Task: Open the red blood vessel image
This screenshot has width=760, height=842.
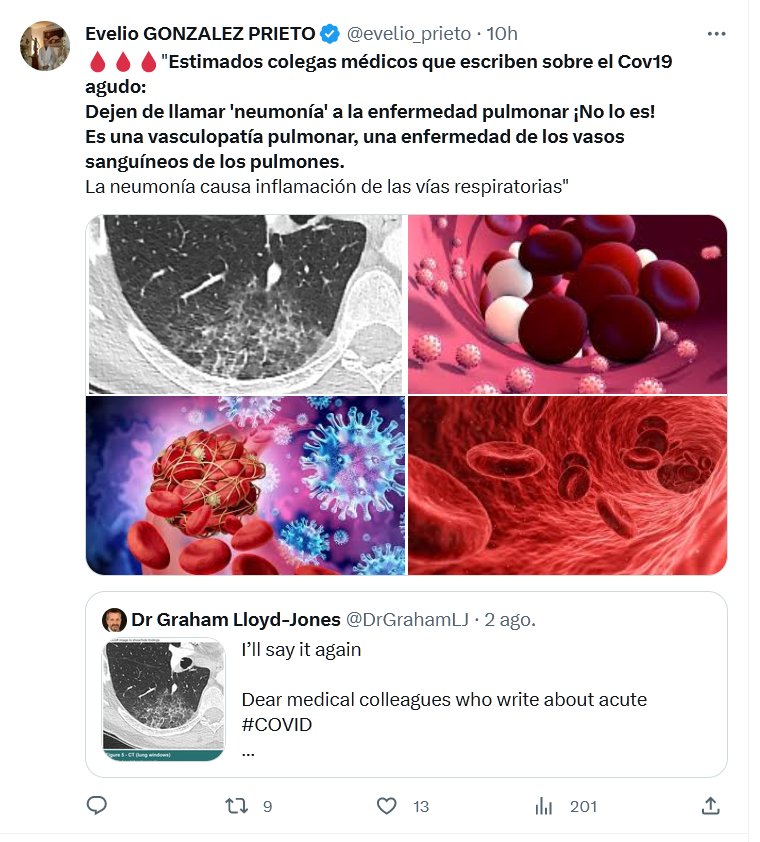Action: click(567, 485)
